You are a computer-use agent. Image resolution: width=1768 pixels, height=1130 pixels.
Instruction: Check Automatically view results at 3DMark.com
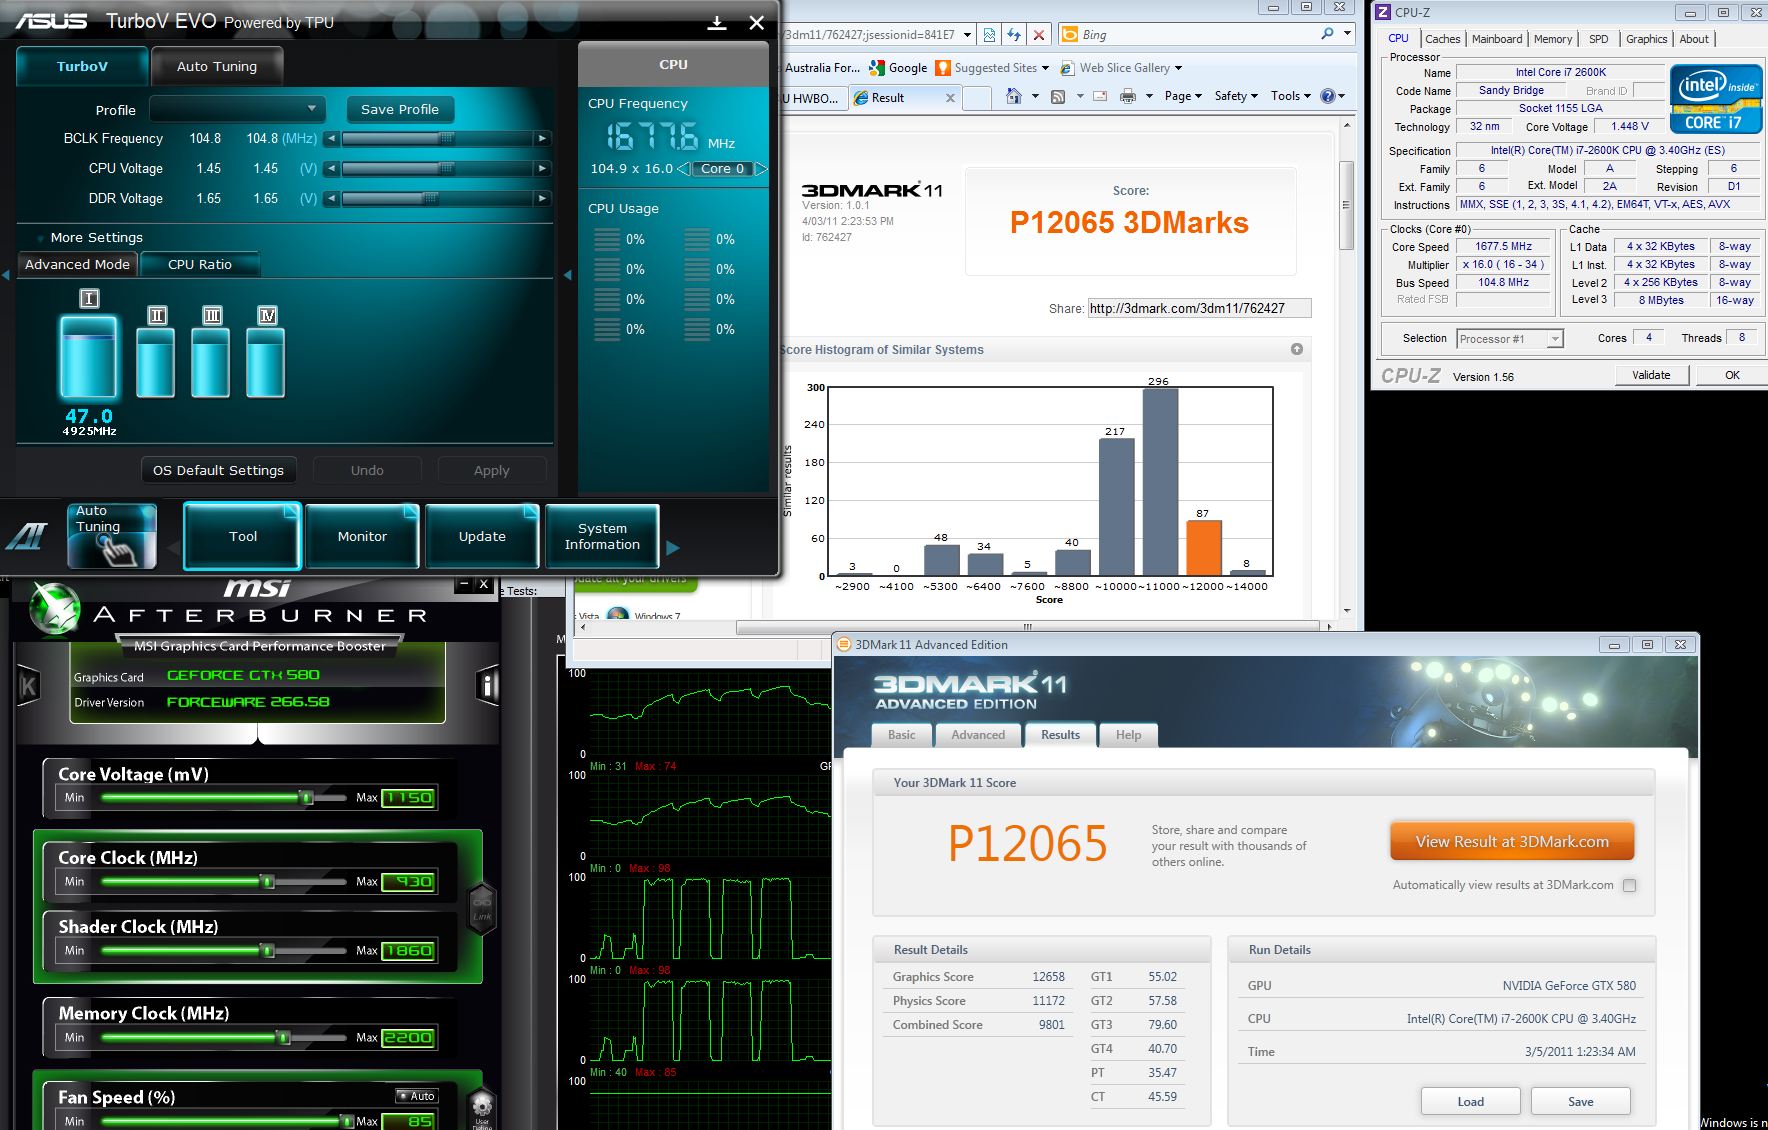click(x=1630, y=885)
